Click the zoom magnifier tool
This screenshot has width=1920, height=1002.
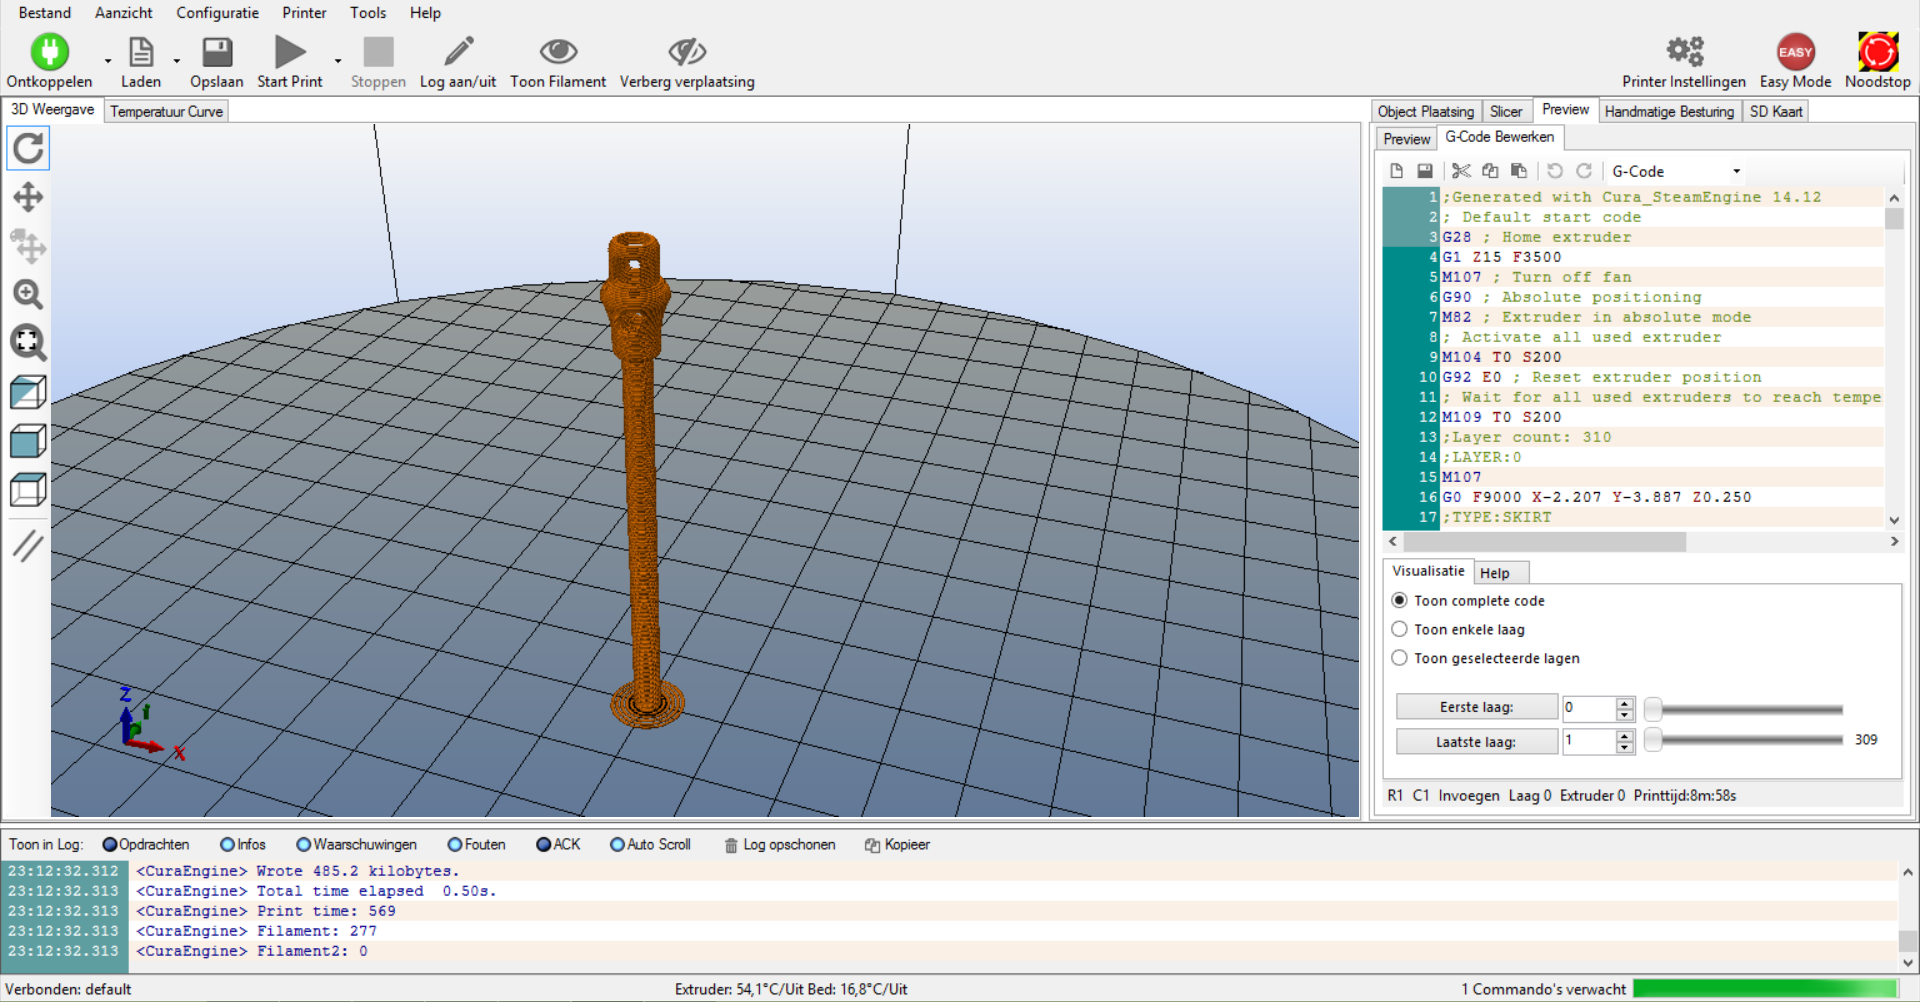pos(28,295)
